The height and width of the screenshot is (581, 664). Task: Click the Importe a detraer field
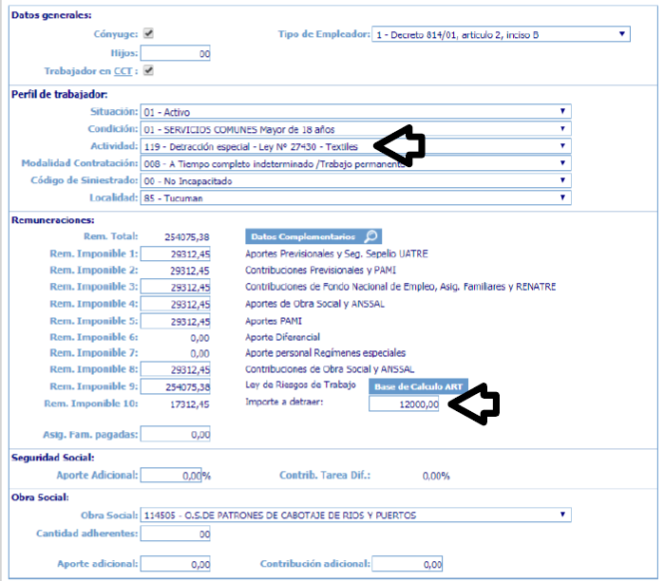[404, 403]
